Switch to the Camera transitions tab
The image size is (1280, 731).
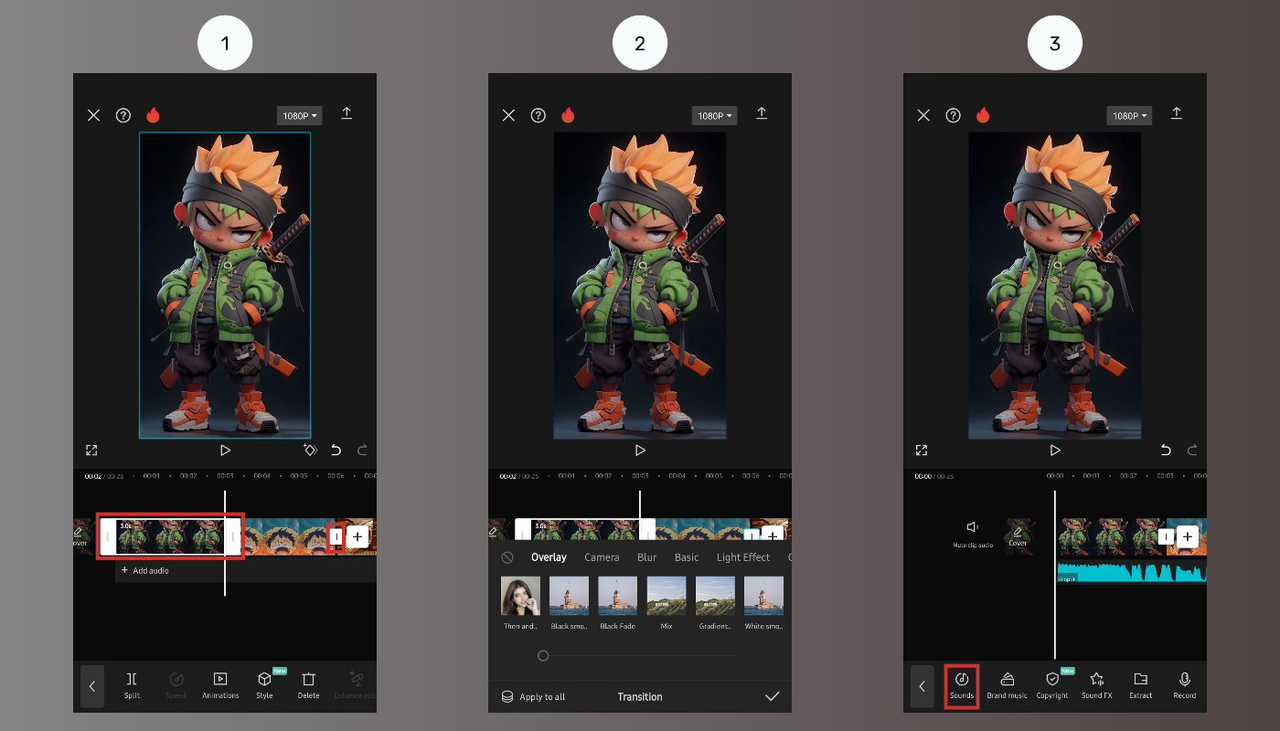601,557
